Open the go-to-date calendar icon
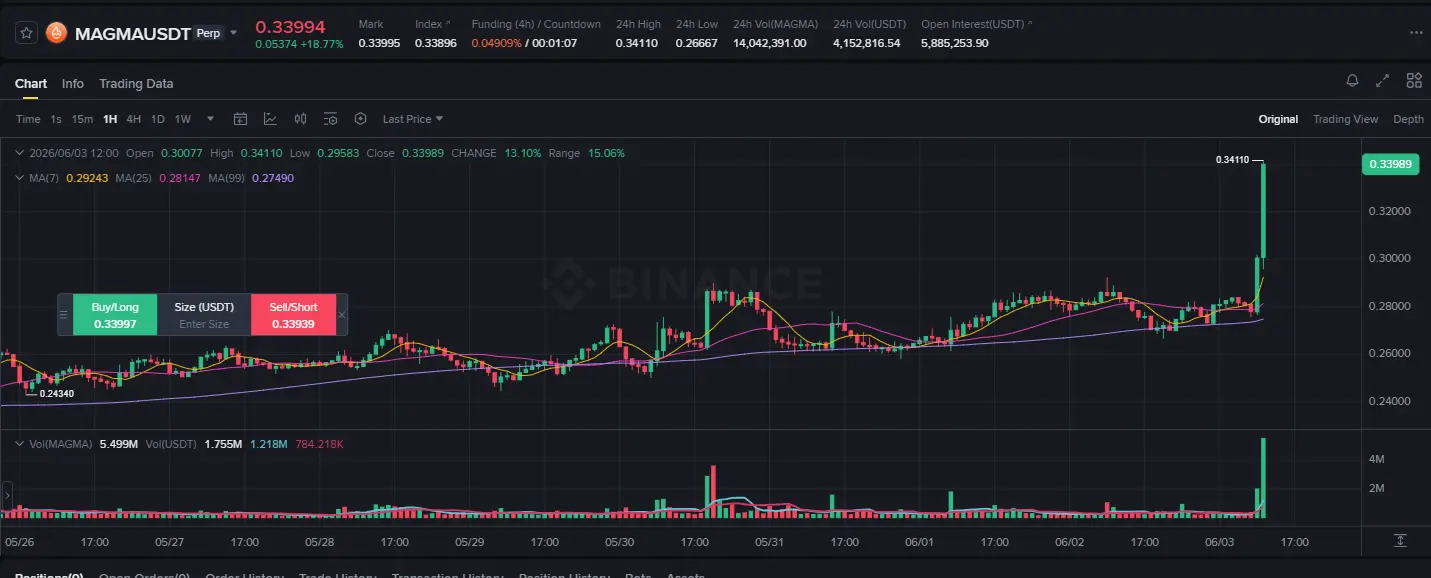This screenshot has height=578, width=1431. click(x=240, y=119)
